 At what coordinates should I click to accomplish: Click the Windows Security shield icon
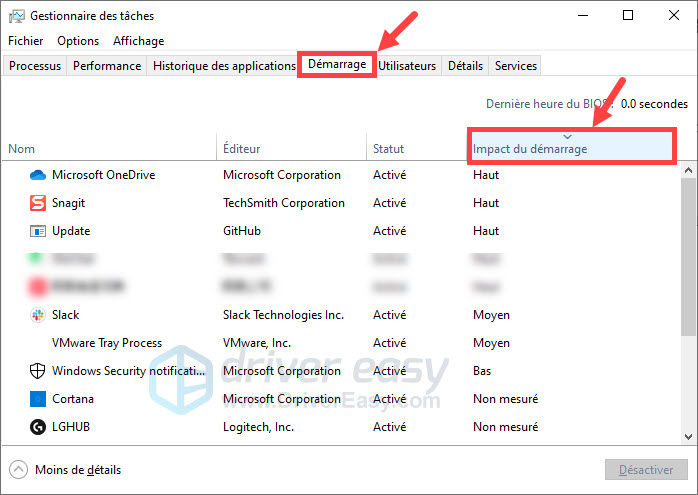point(38,371)
